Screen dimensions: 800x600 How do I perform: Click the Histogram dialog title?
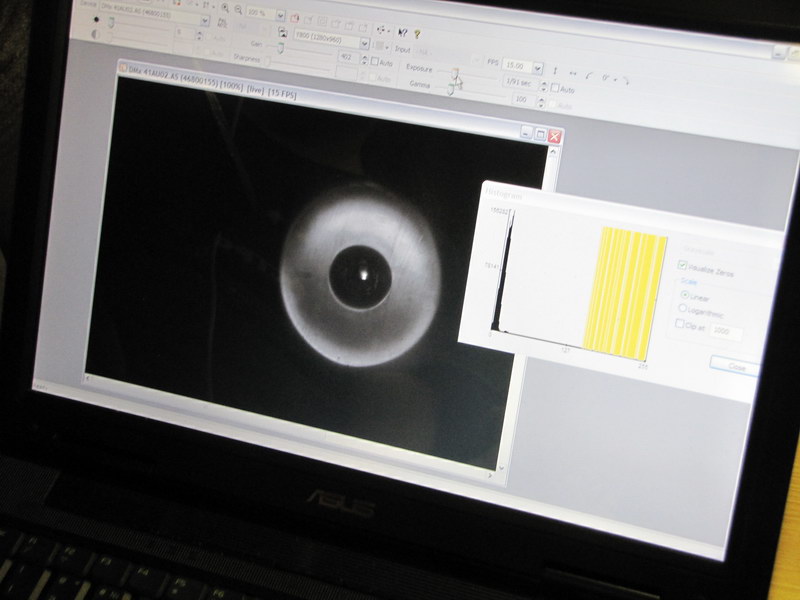[503, 193]
